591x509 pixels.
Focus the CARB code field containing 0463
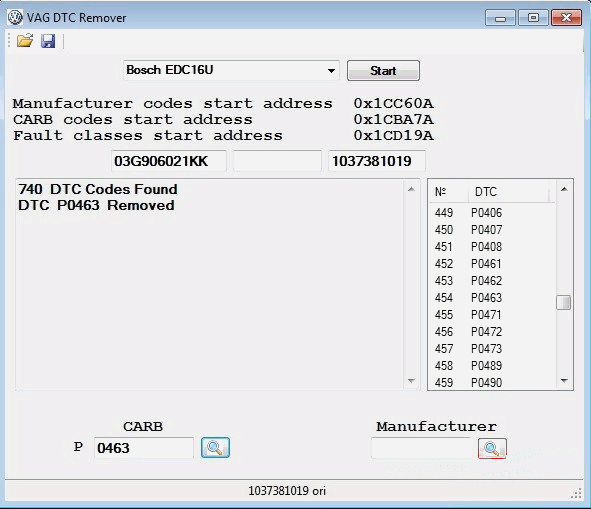pyautogui.click(x=144, y=448)
